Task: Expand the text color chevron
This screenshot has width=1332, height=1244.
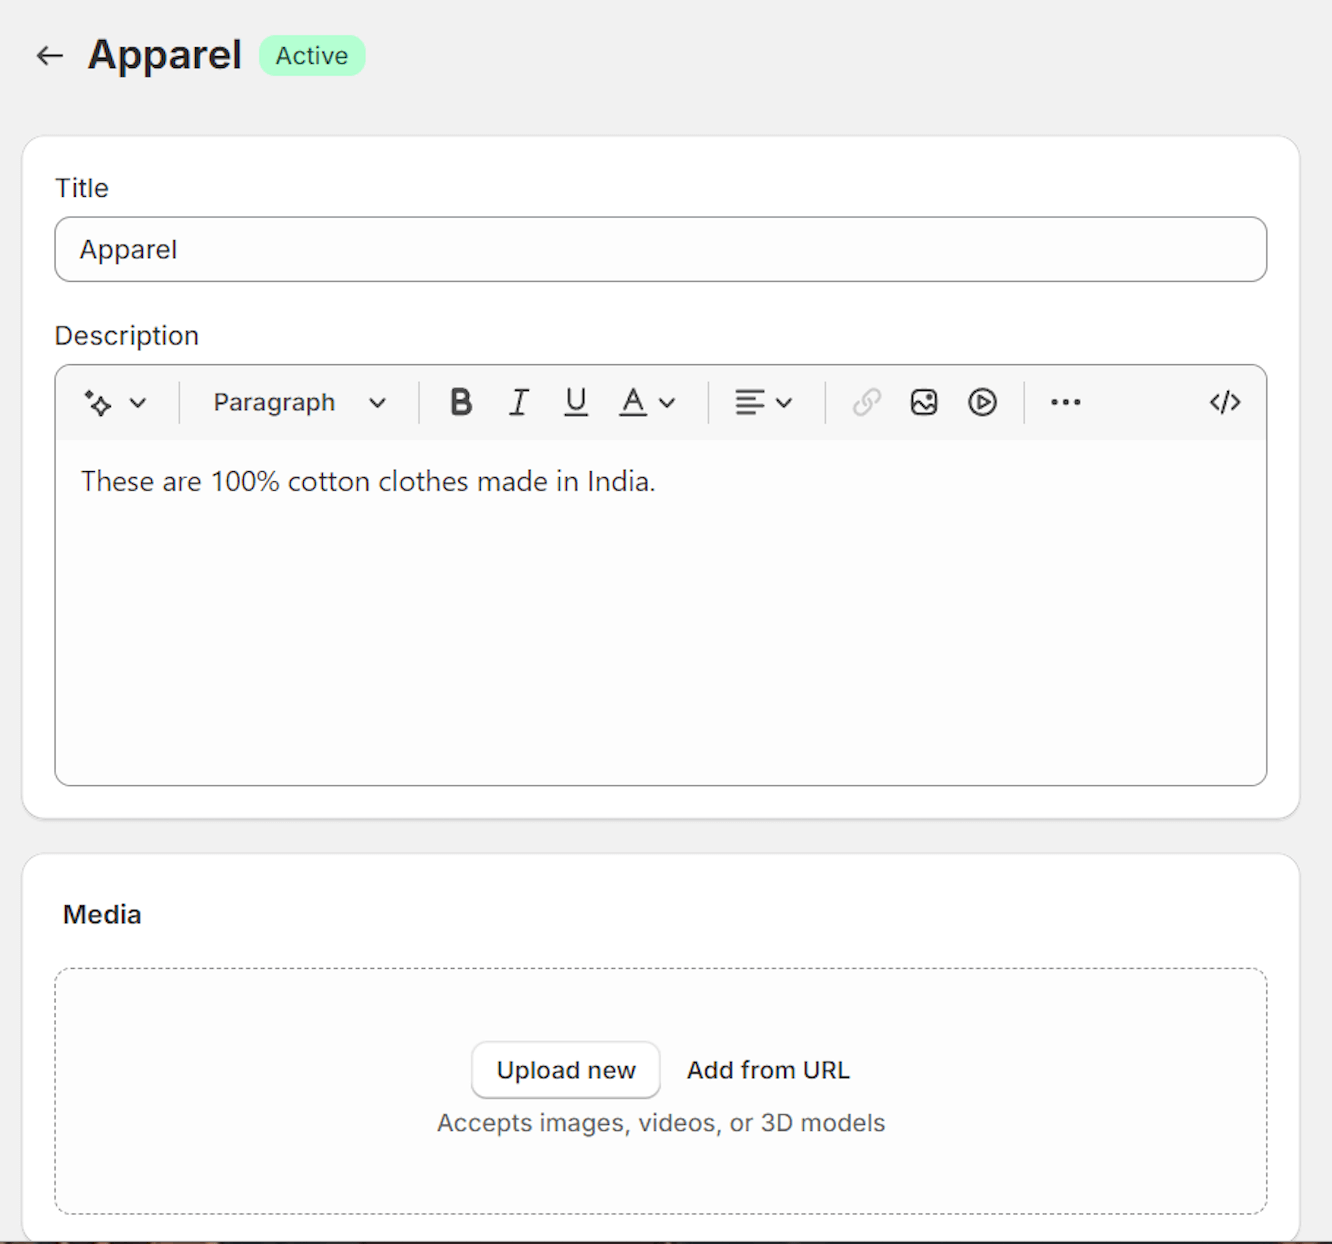Action: (668, 403)
